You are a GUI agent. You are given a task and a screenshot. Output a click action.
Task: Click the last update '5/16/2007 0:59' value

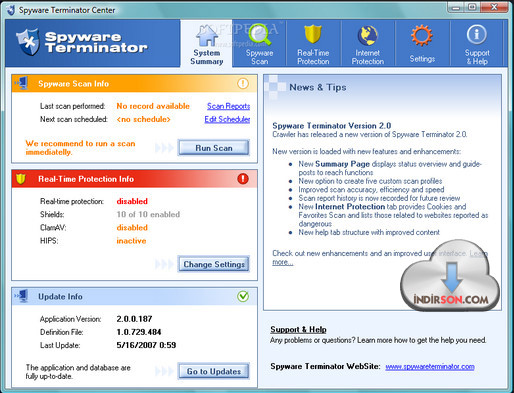[146, 345]
